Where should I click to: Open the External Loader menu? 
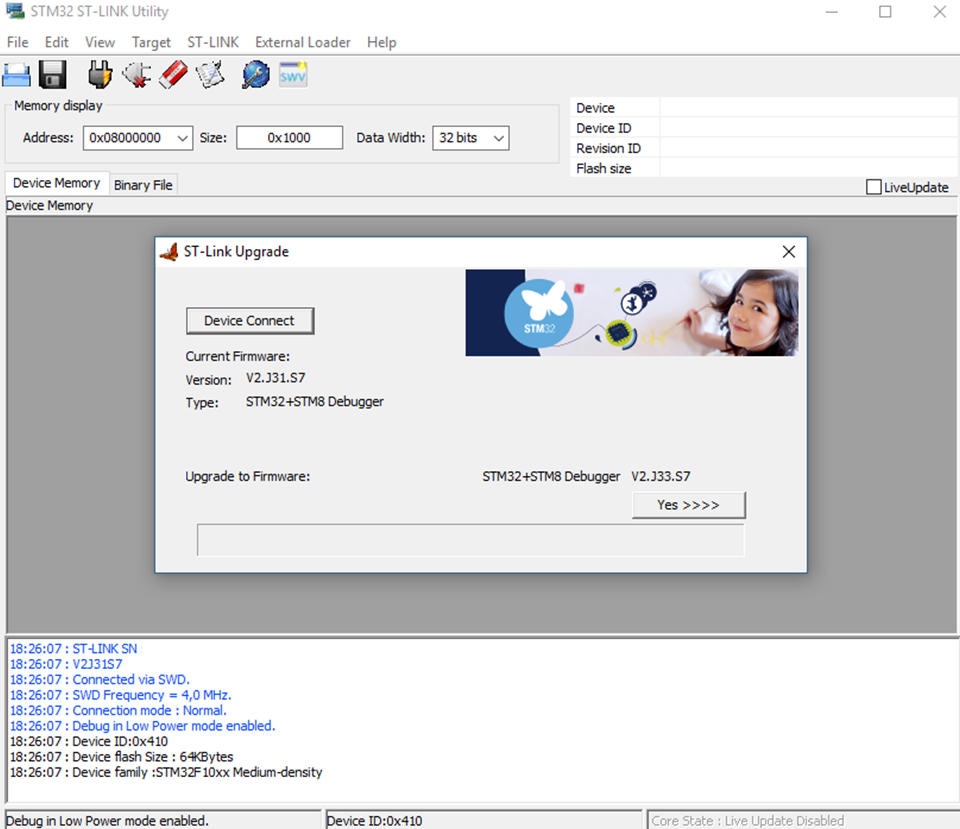click(x=302, y=42)
